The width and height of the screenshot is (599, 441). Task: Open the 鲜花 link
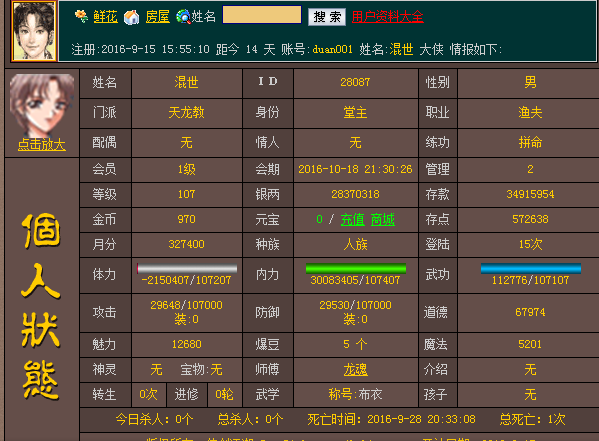pyautogui.click(x=105, y=17)
